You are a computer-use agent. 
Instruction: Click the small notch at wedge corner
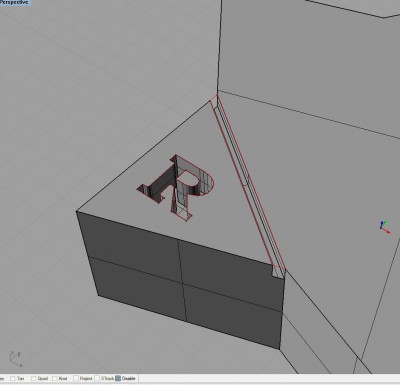[278, 271]
